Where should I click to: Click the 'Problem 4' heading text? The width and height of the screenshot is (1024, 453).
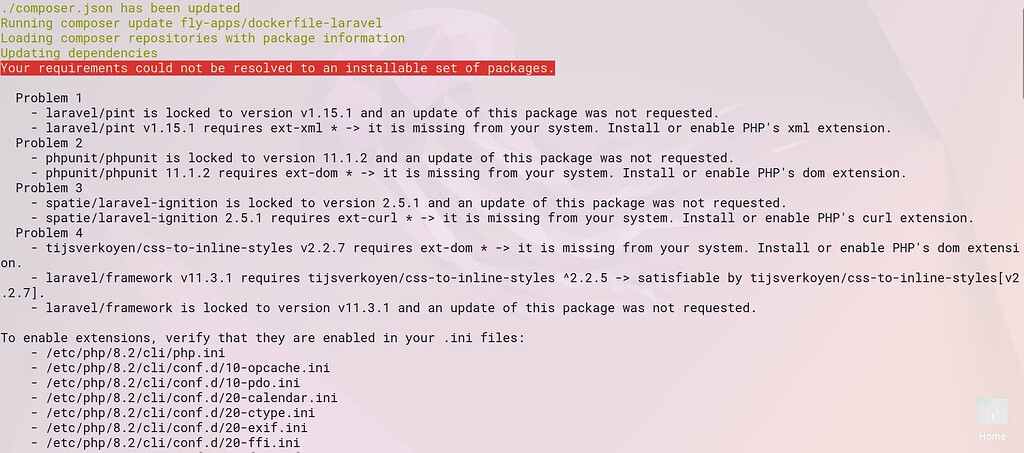tap(49, 233)
